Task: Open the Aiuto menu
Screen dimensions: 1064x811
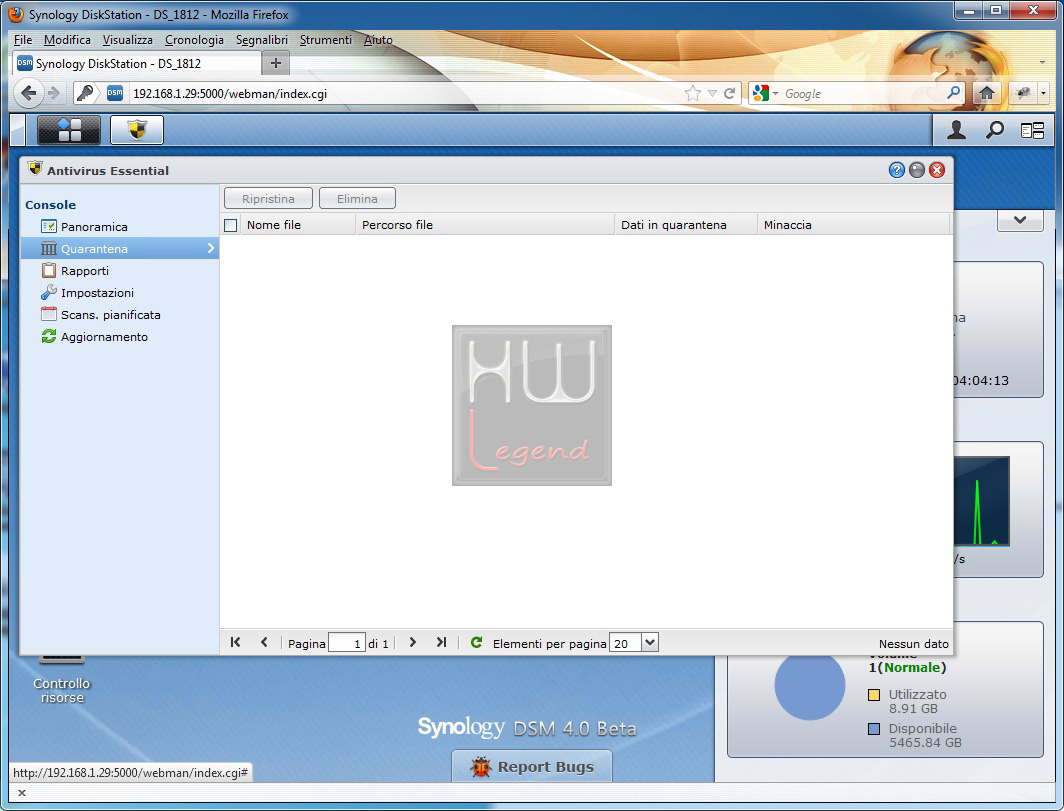Action: pos(378,40)
